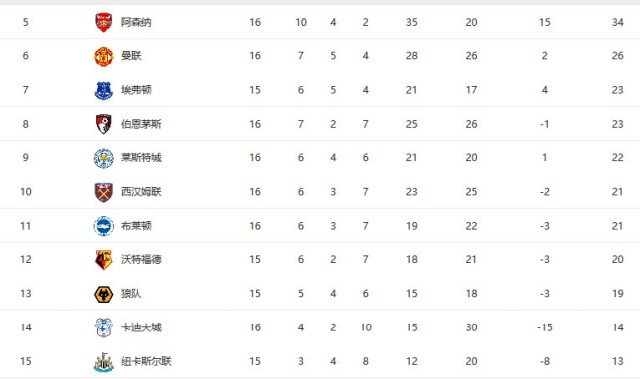Open the Watford club crest
The width and height of the screenshot is (640, 379).
pos(104,260)
